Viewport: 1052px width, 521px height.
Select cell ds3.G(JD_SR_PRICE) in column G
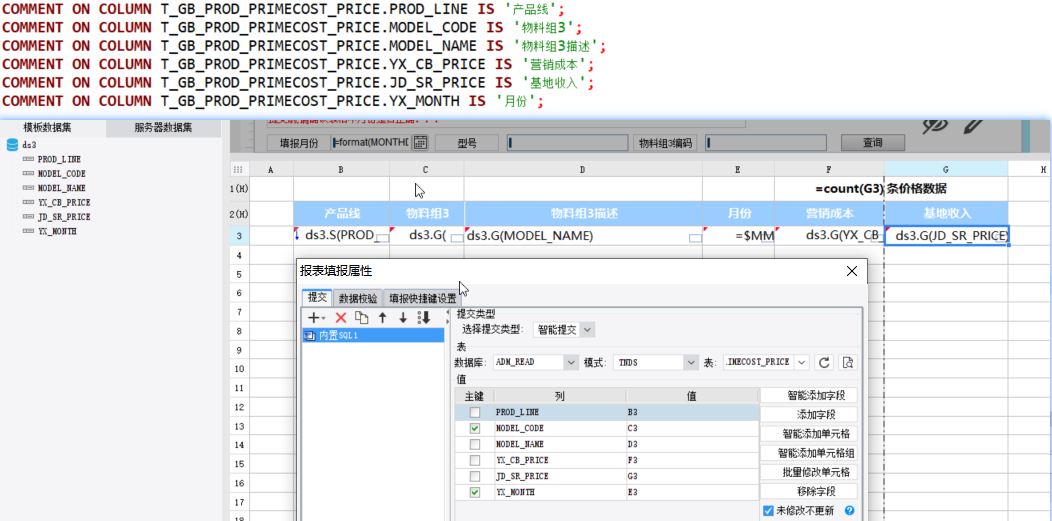(946, 235)
